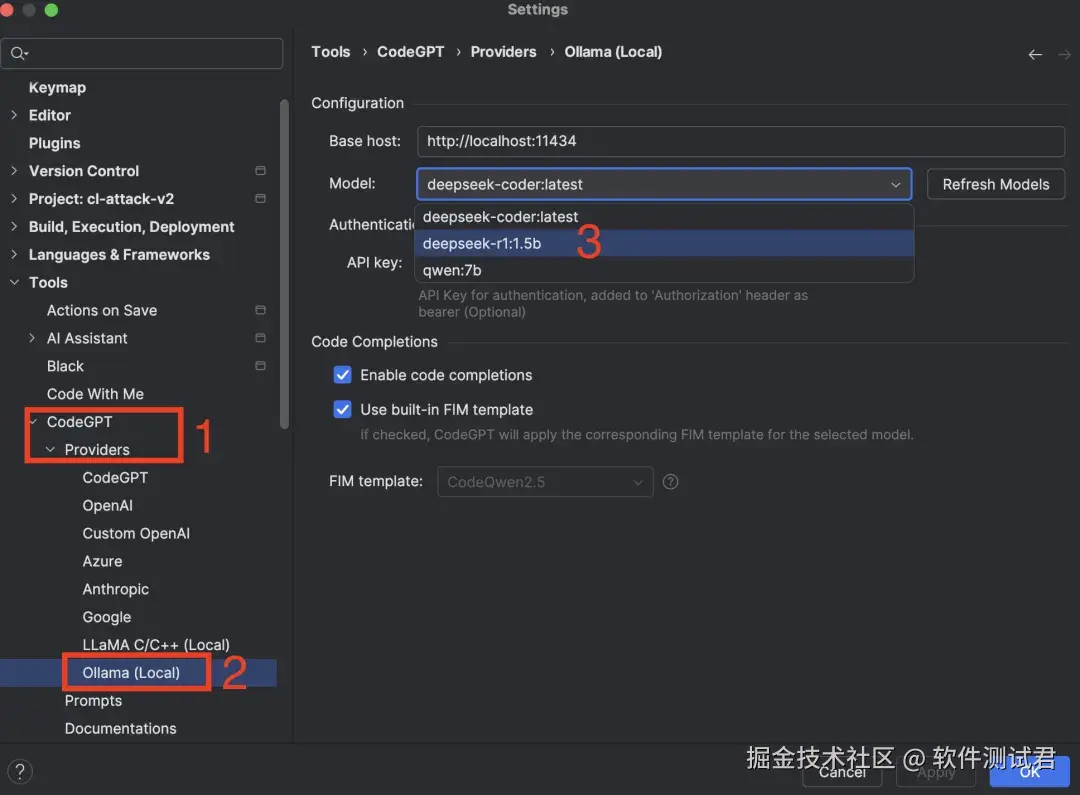Click the OK button
Screen dimensions: 1080x795
click(1030, 772)
